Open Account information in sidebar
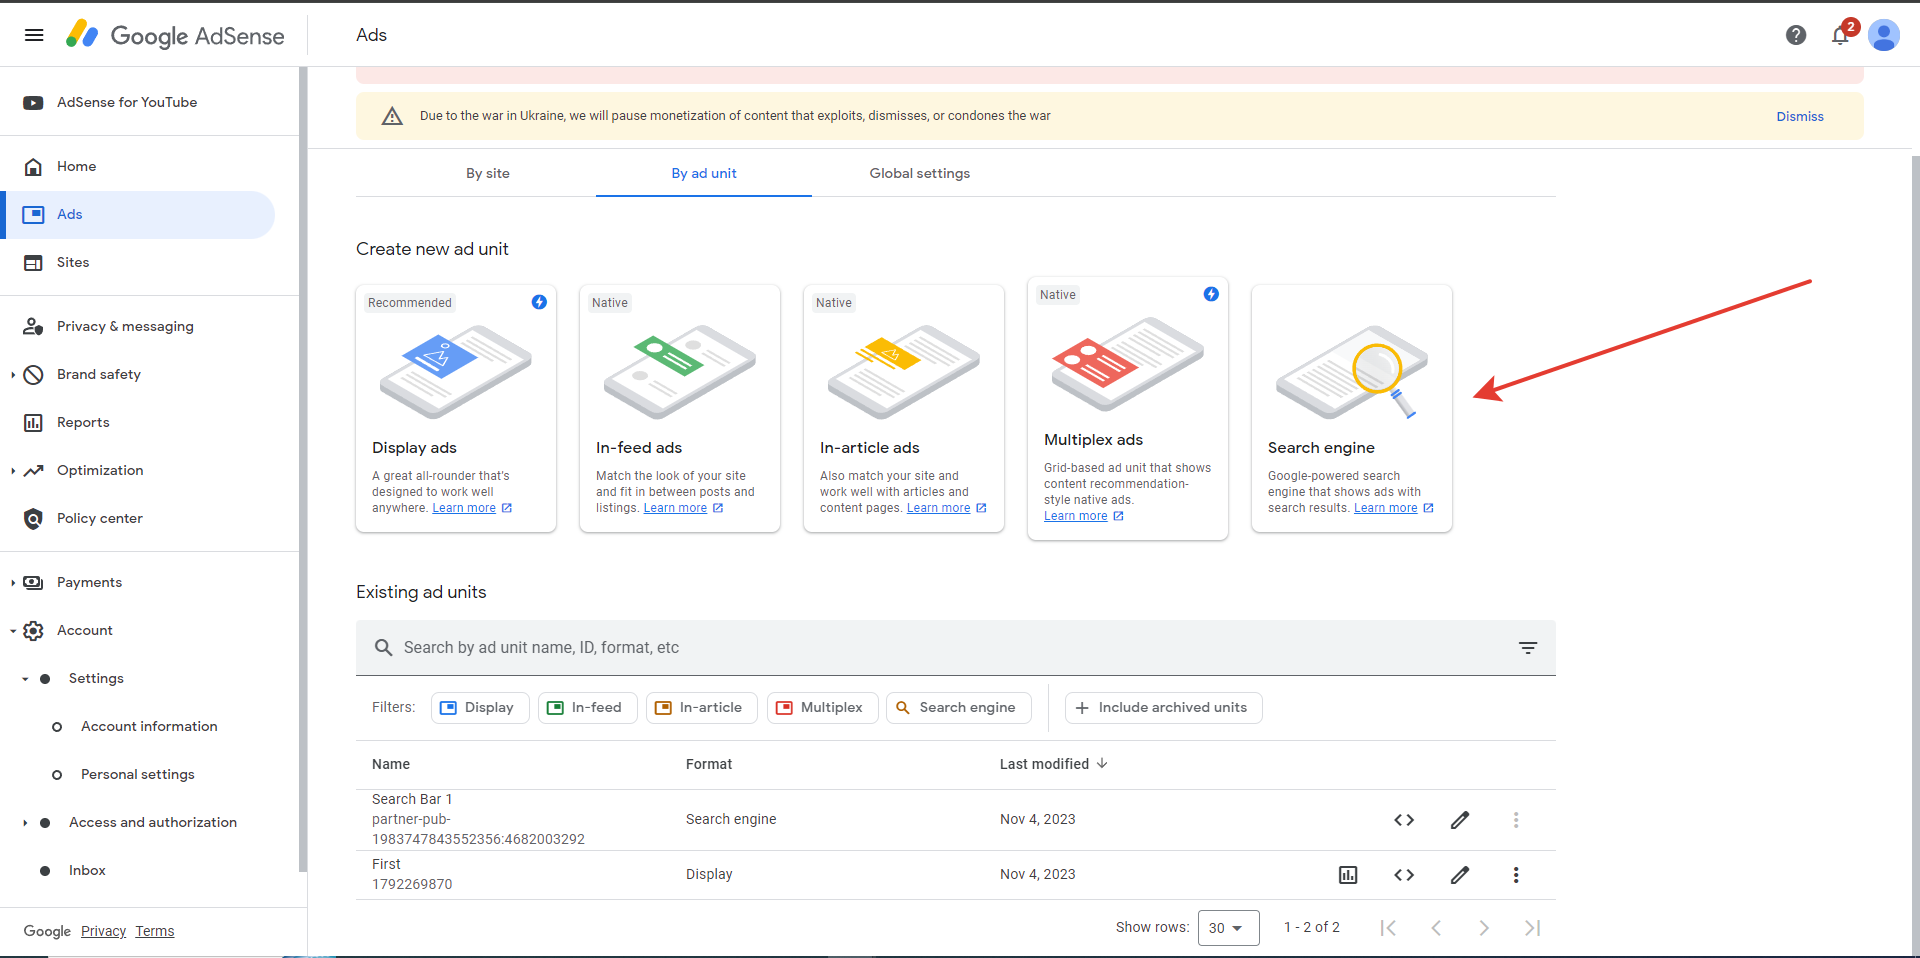Screen dimensions: 1920x958 click(149, 726)
